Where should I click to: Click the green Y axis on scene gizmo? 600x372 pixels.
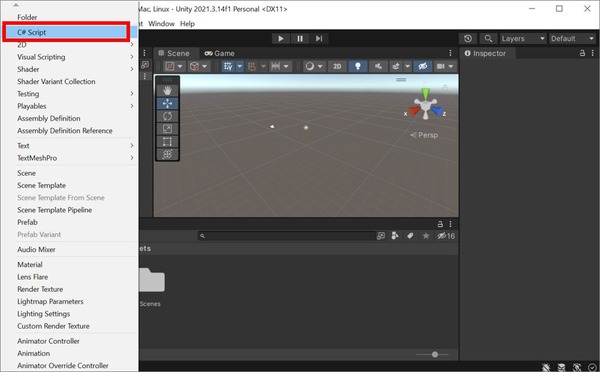[x=426, y=93]
